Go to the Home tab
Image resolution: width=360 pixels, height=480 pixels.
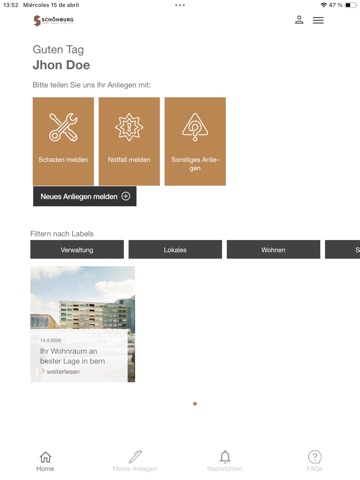[45, 461]
